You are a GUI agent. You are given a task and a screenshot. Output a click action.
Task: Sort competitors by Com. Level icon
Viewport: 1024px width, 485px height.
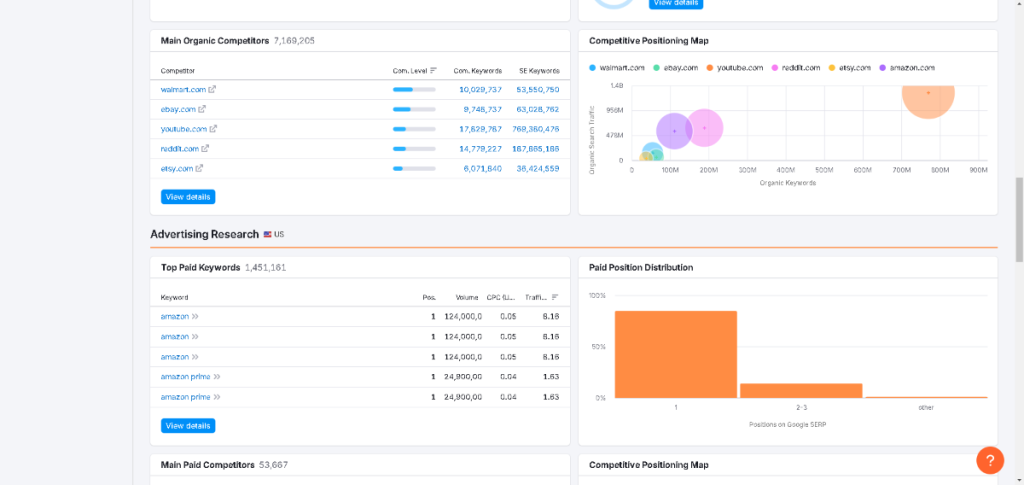(x=433, y=71)
